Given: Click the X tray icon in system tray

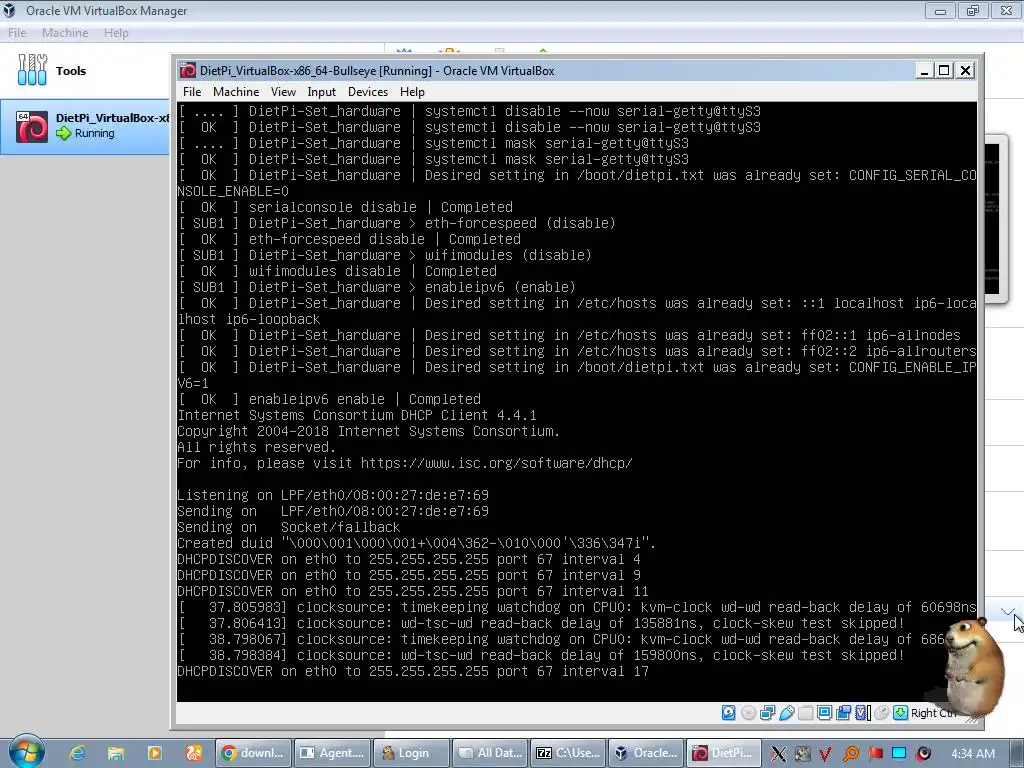Looking at the screenshot, I should pos(778,754).
